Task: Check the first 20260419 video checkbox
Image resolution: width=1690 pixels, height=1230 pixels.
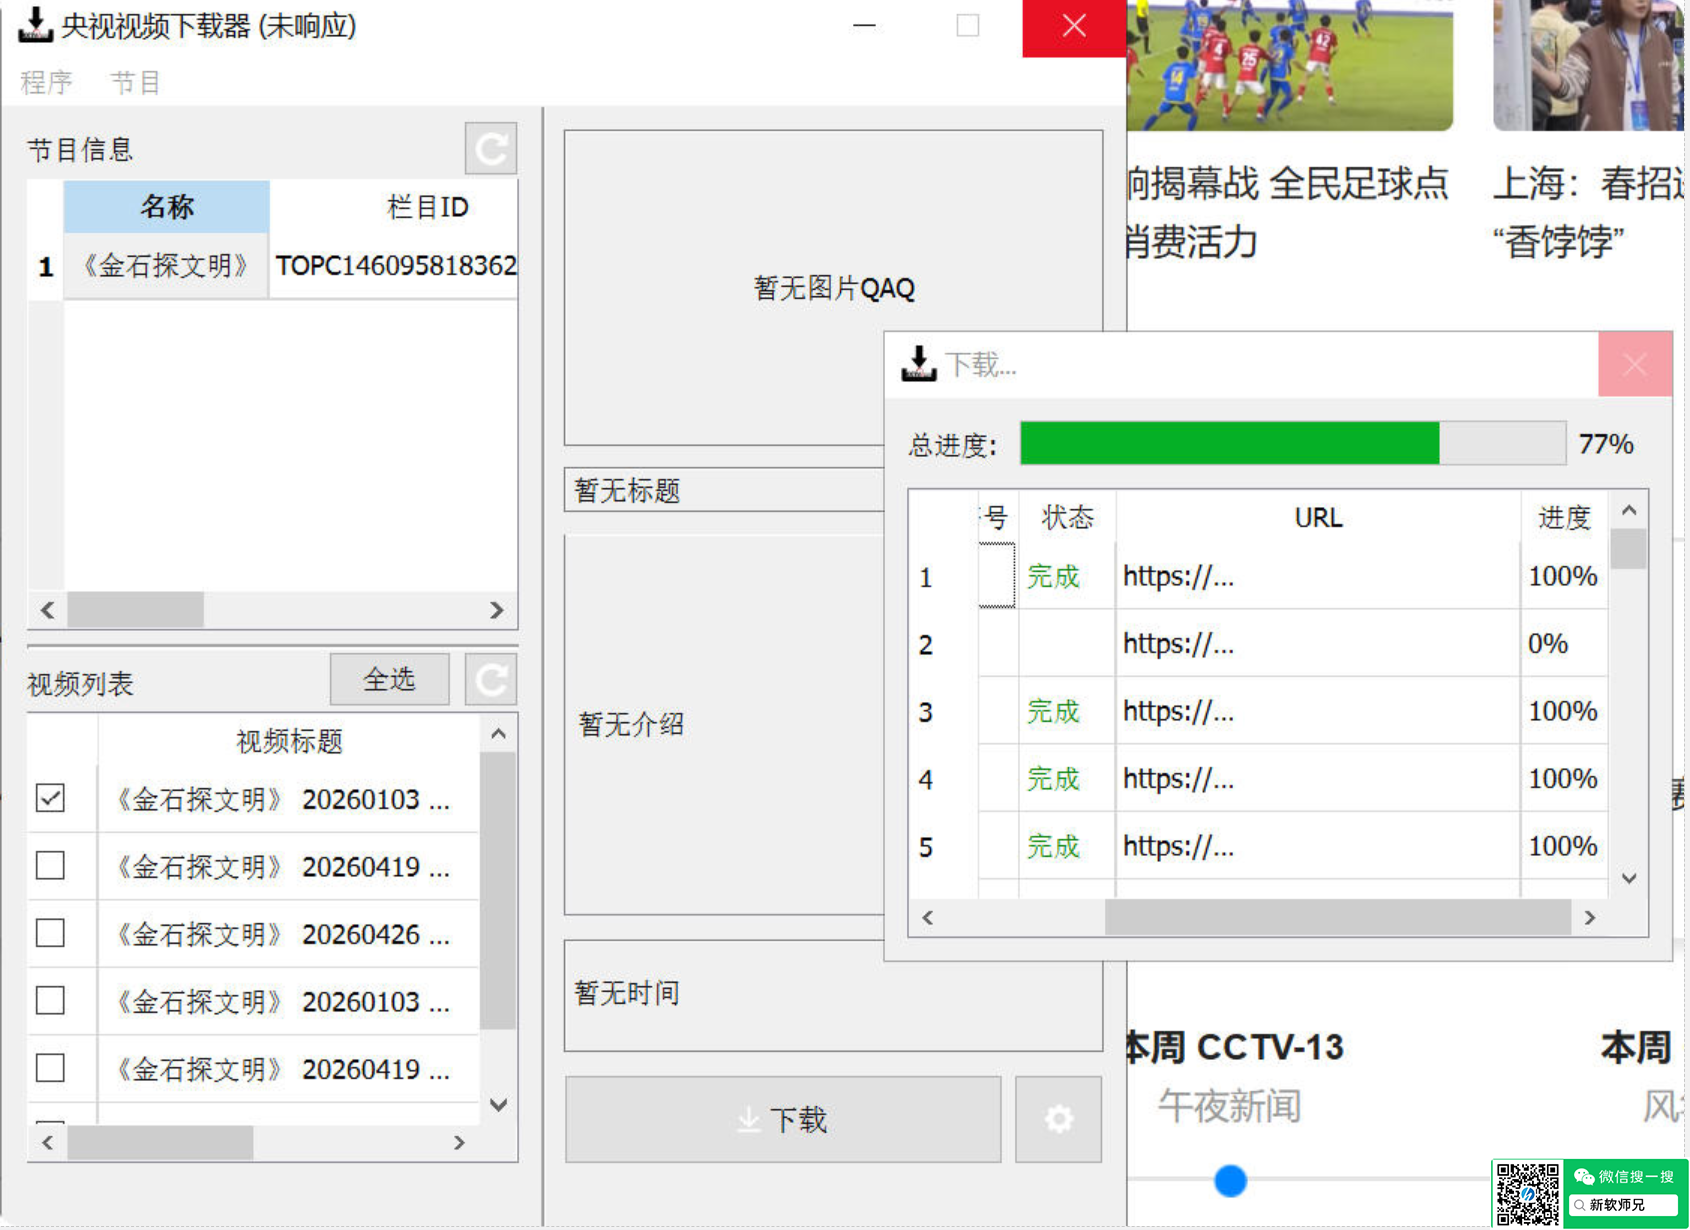Action: (x=50, y=866)
